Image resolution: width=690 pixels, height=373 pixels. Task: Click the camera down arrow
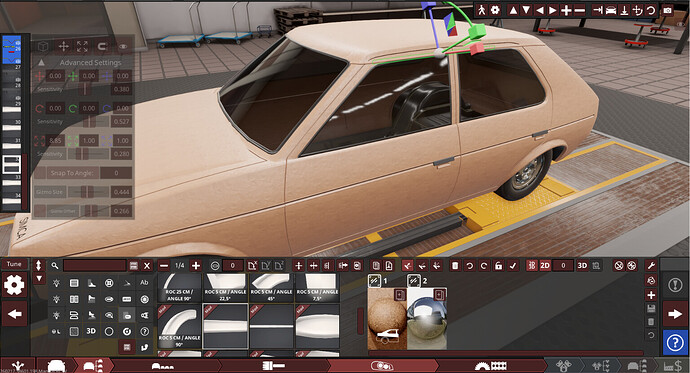pos(526,10)
